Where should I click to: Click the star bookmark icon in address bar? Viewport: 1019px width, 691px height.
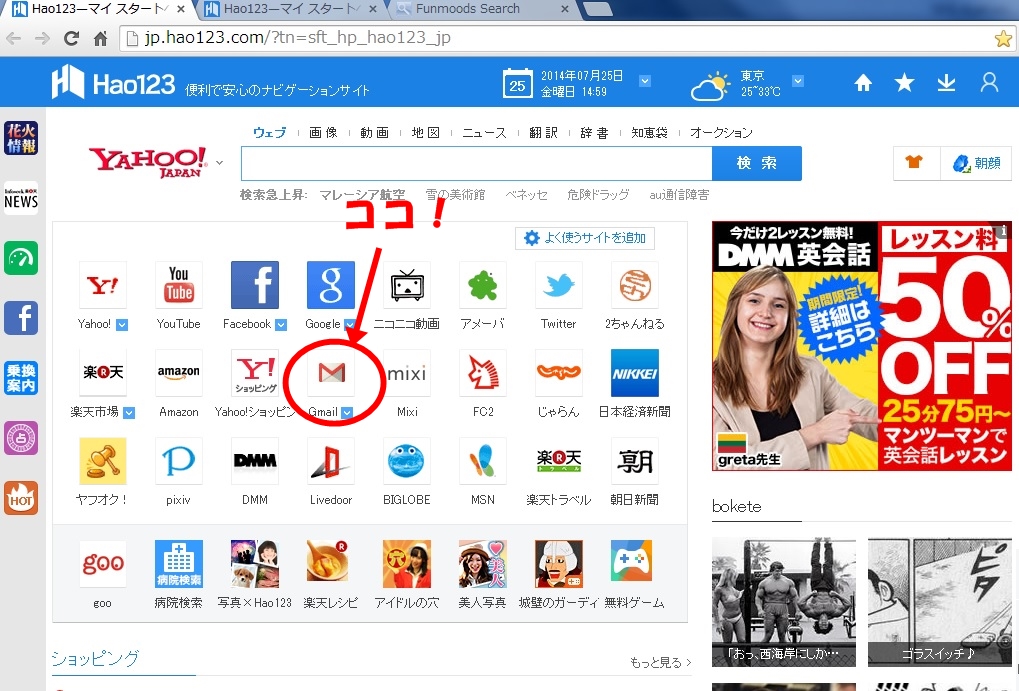pyautogui.click(x=1003, y=39)
